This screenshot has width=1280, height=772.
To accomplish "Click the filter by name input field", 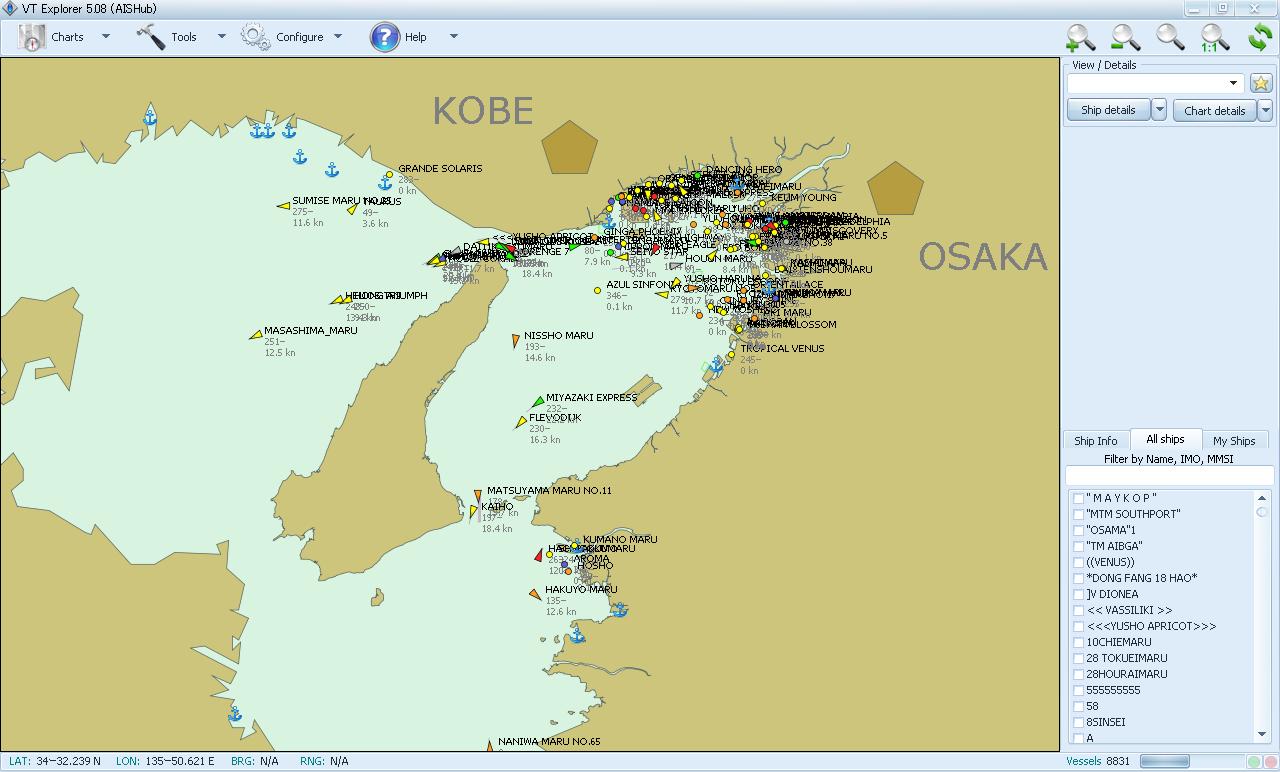I will [x=1169, y=476].
